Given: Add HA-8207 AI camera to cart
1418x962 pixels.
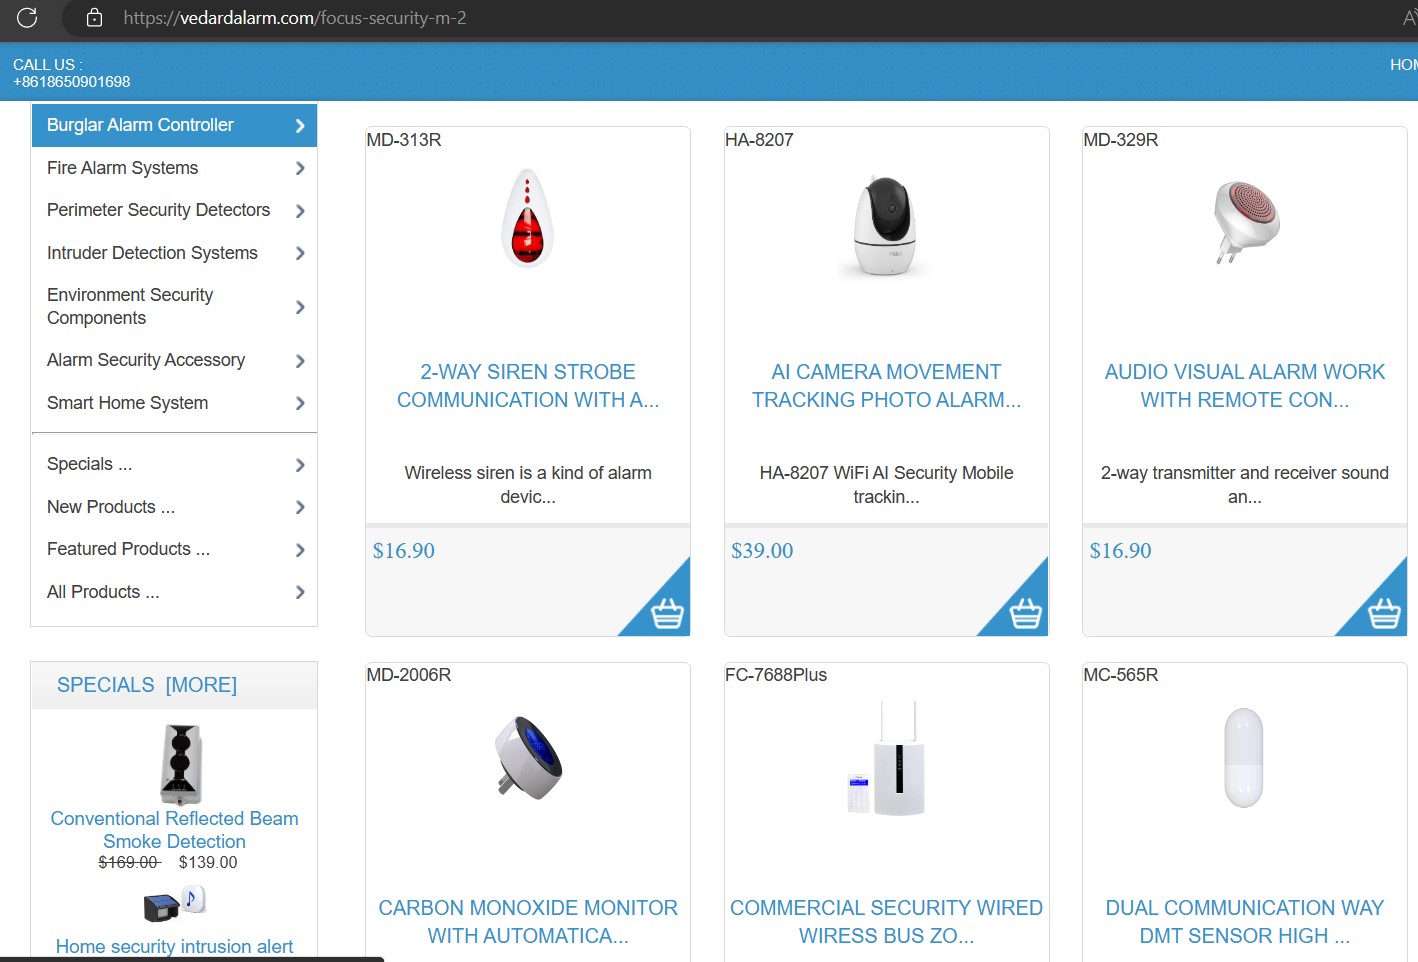Looking at the screenshot, I should (x=1024, y=612).
